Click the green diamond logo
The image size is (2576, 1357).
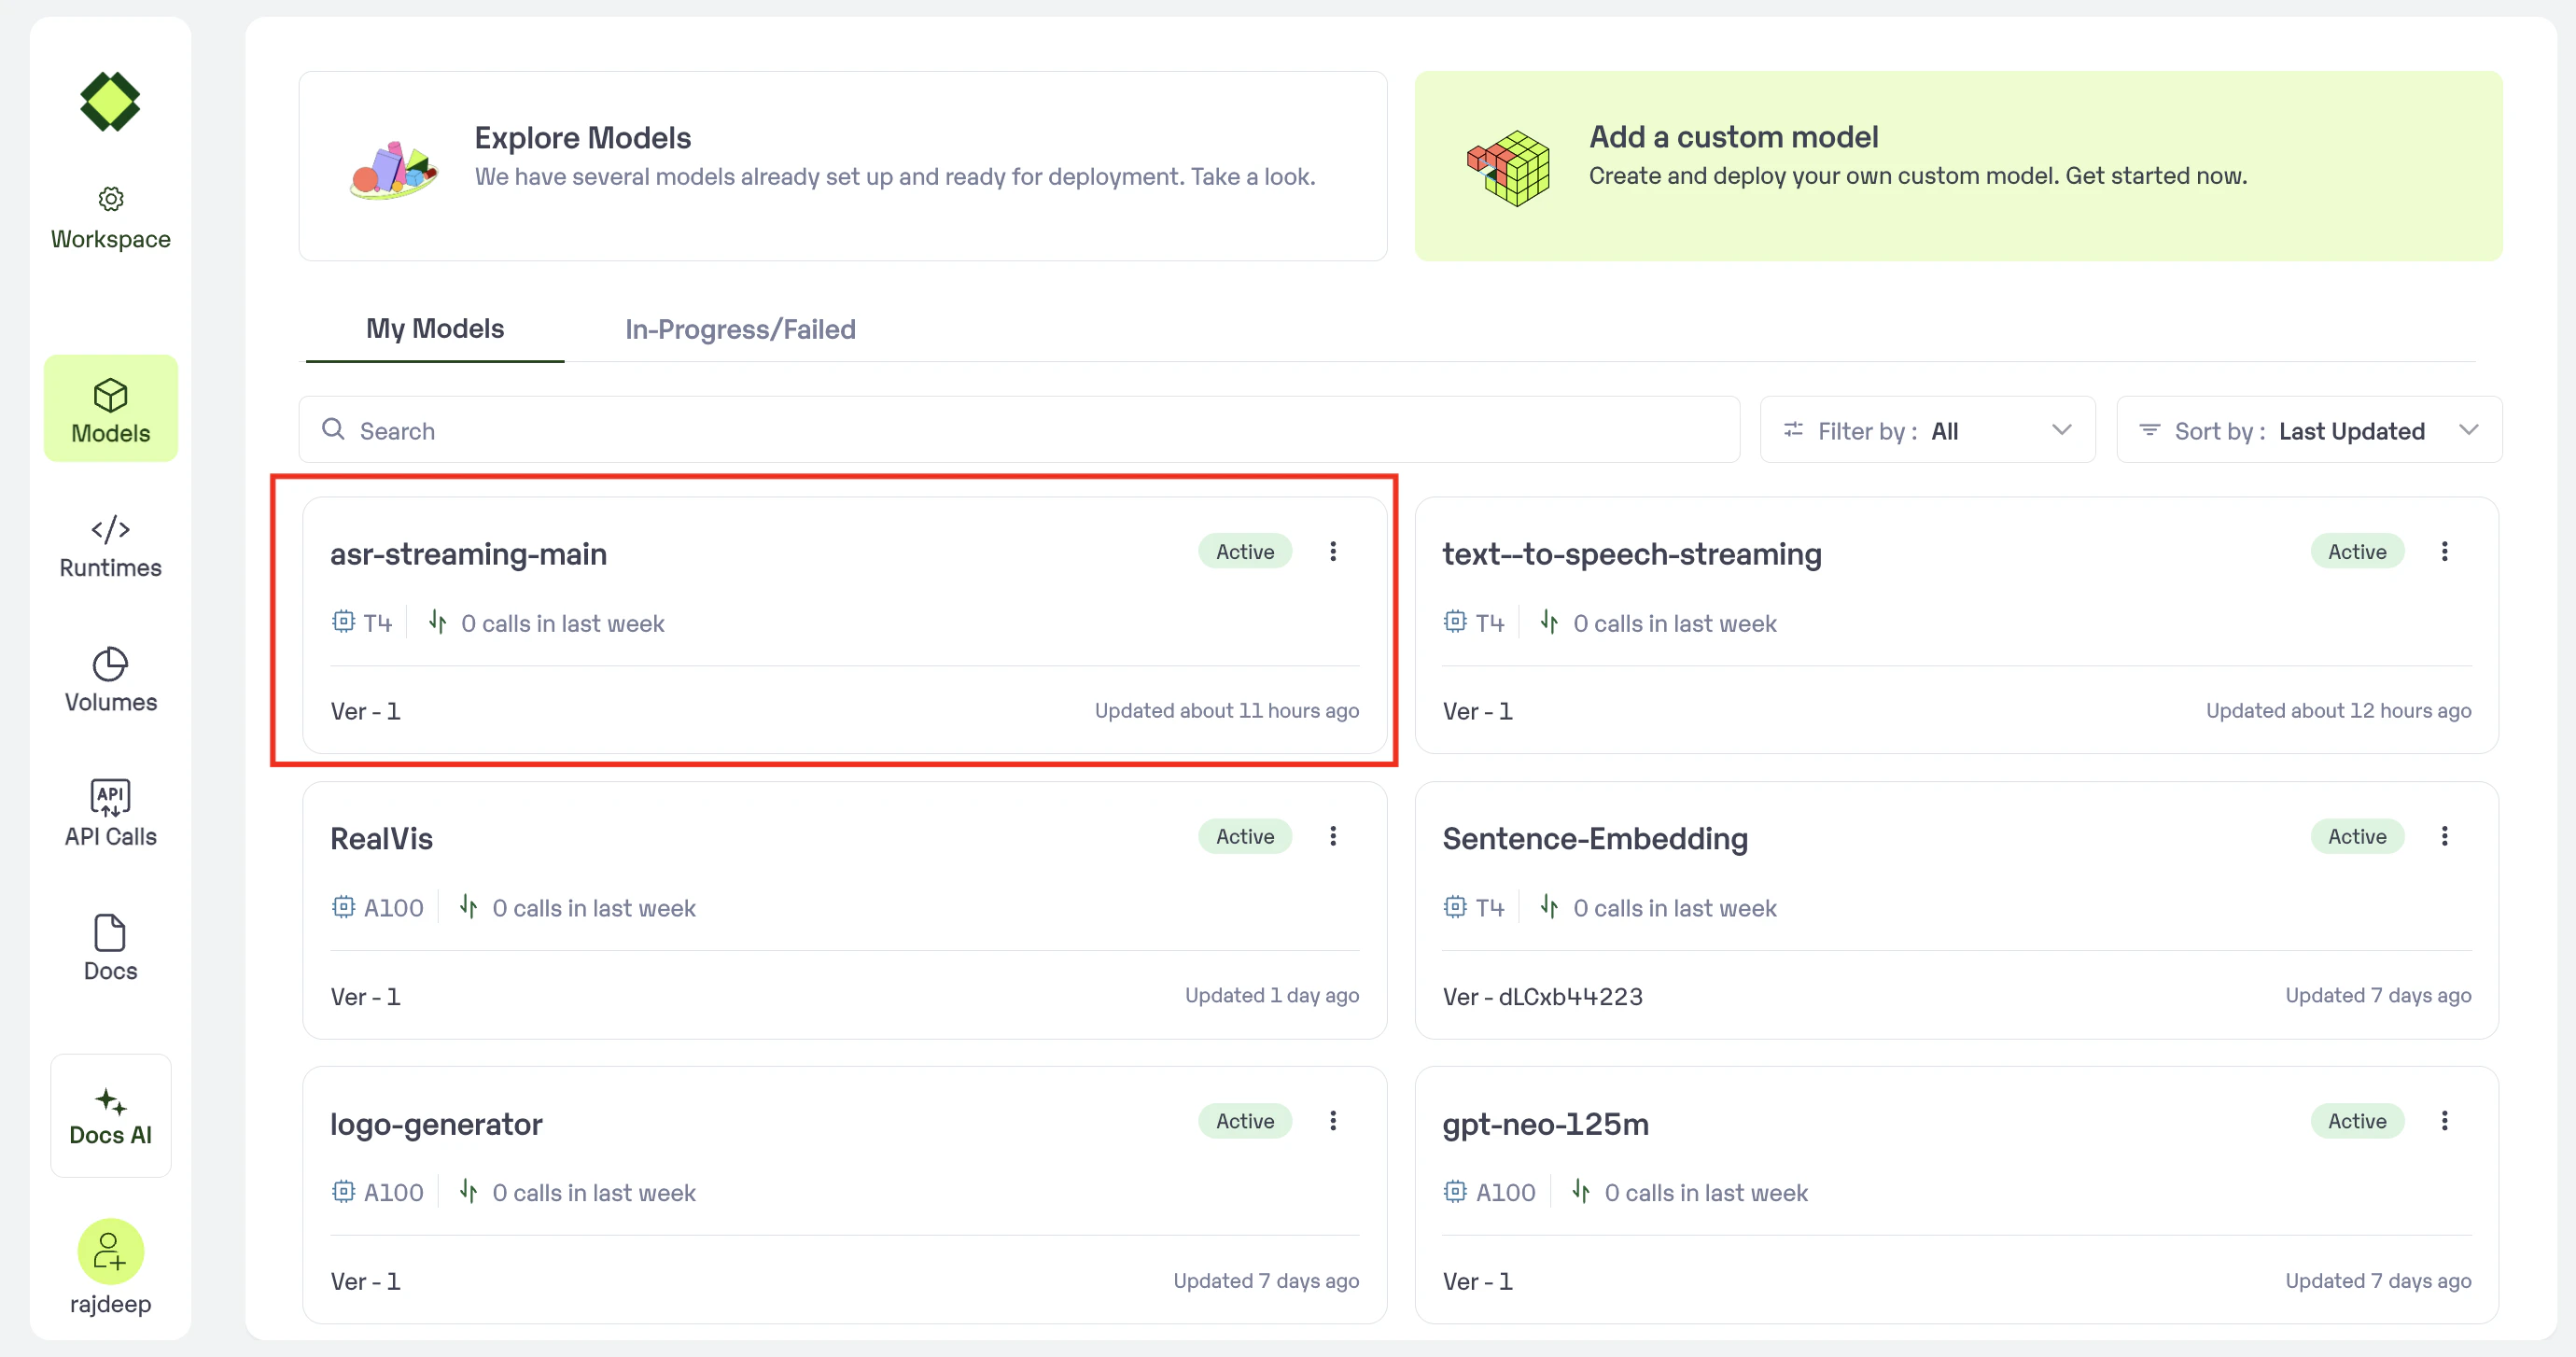click(110, 101)
